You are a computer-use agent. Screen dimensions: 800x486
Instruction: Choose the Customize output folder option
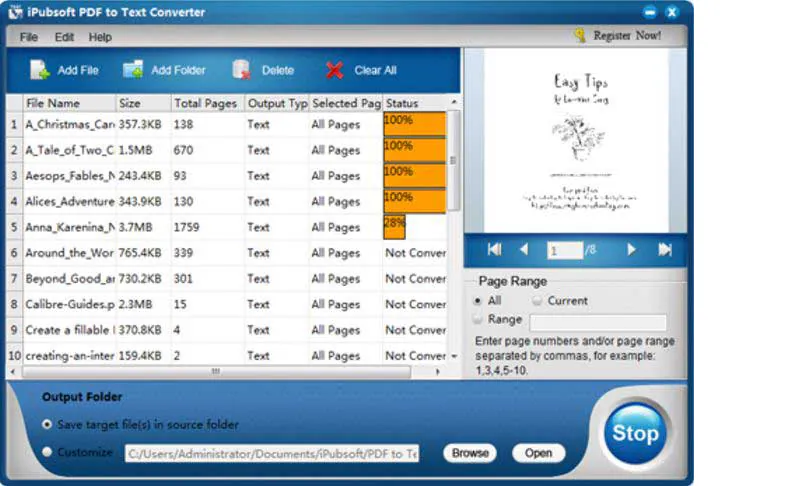click(47, 452)
